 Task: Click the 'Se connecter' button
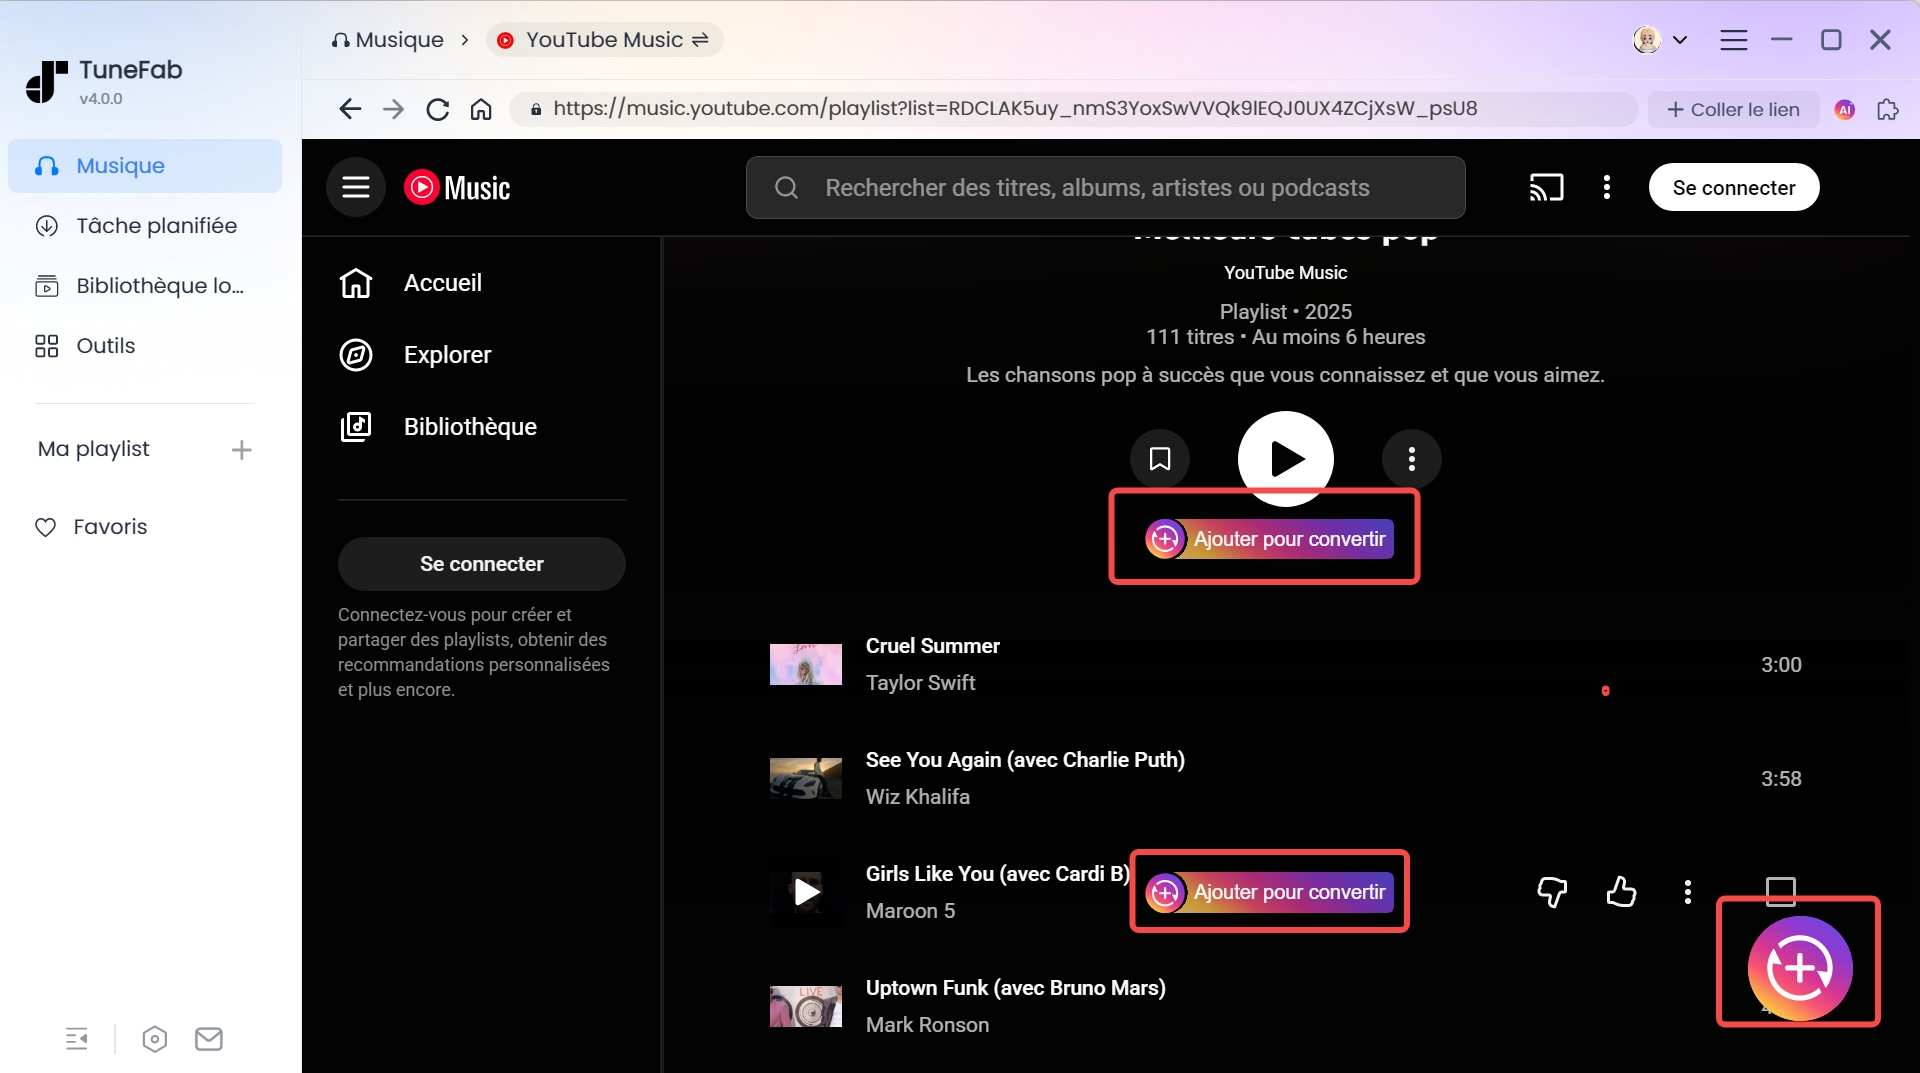(1734, 187)
